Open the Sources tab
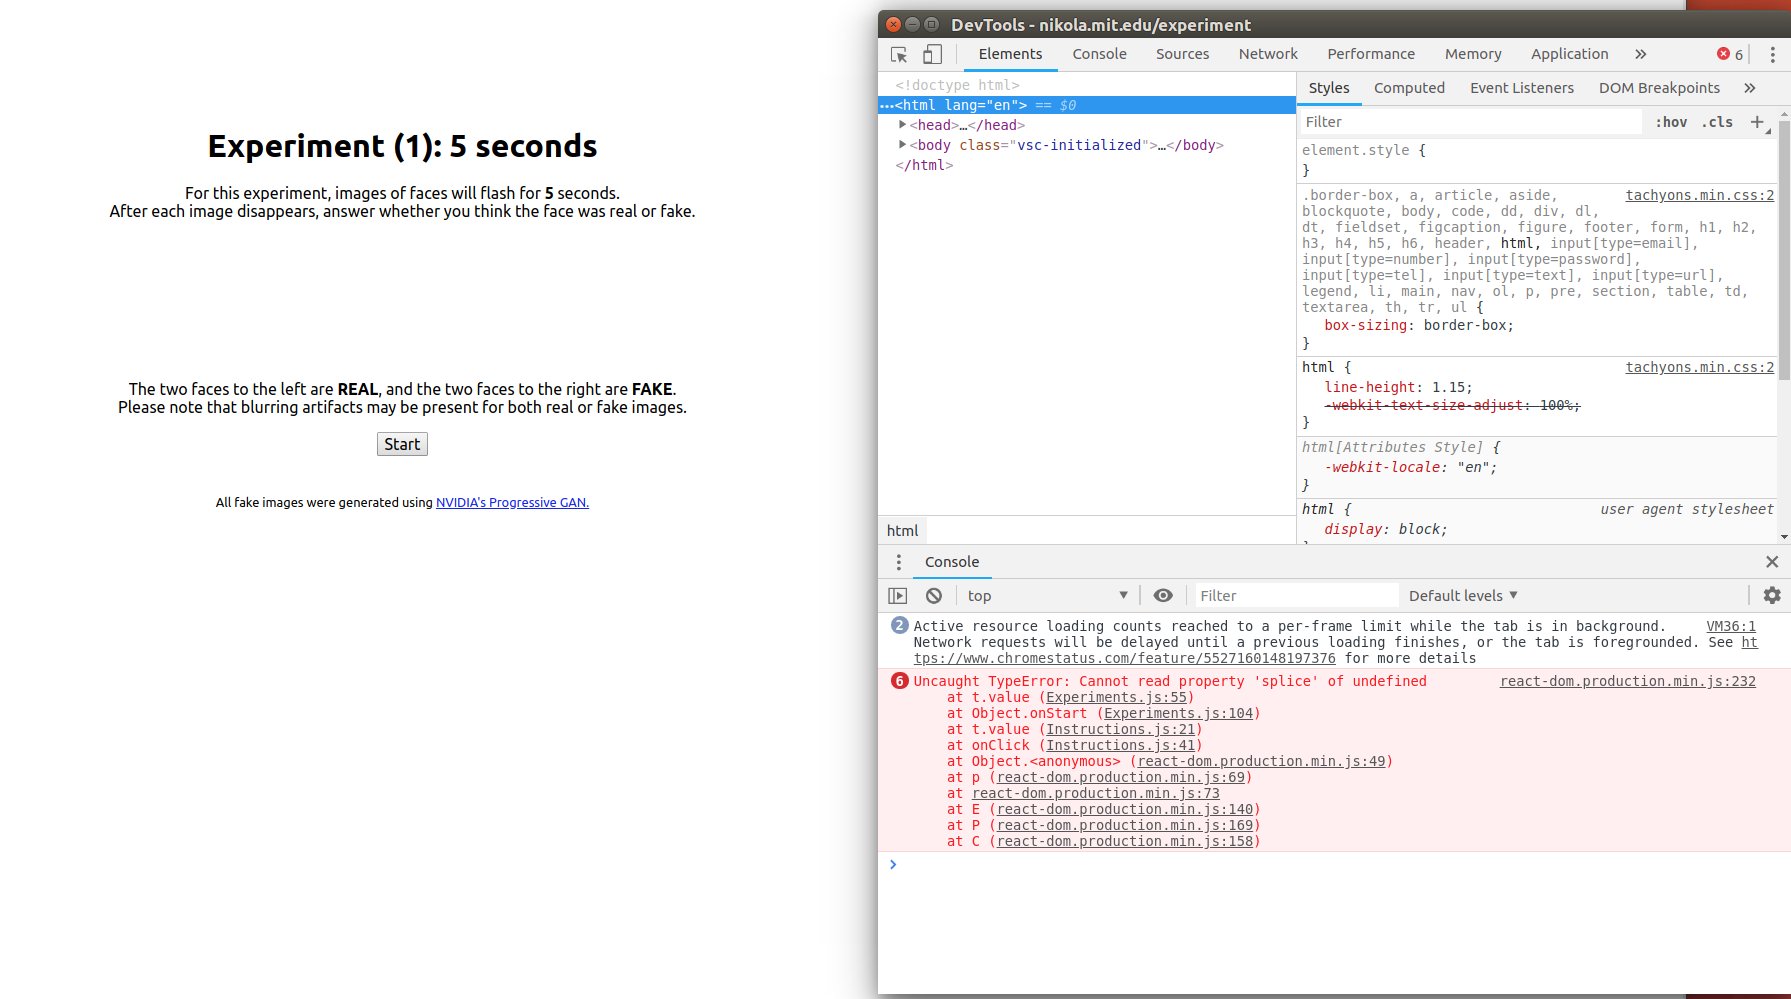 (1182, 54)
